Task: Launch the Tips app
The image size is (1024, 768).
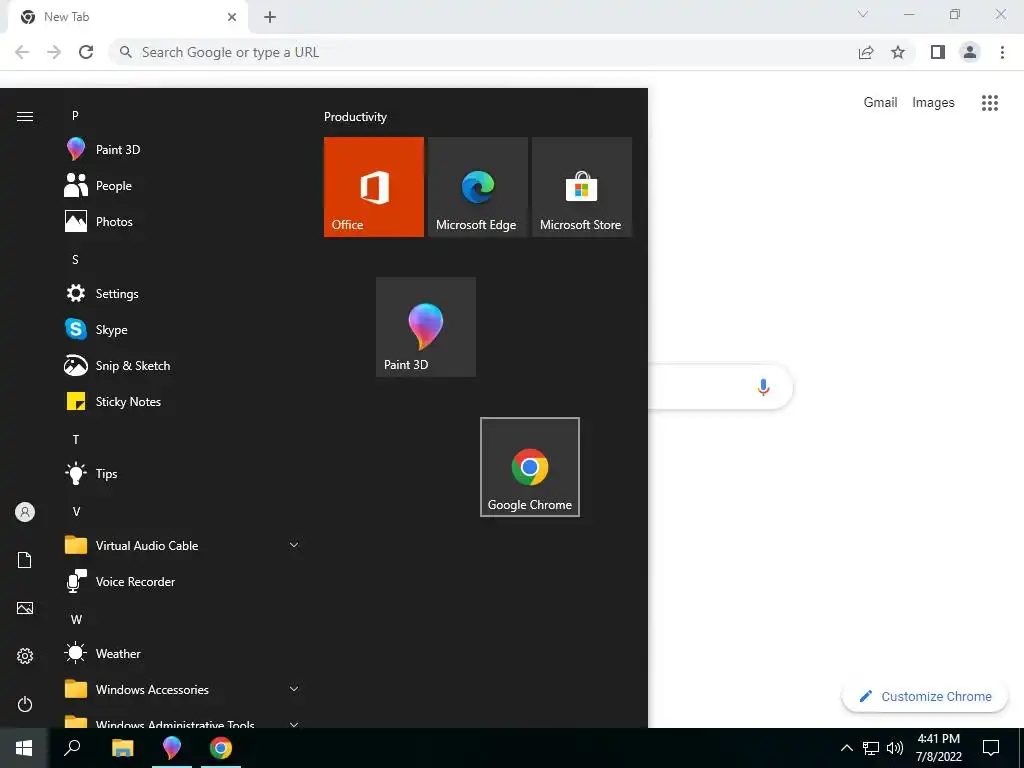Action: pos(181,473)
